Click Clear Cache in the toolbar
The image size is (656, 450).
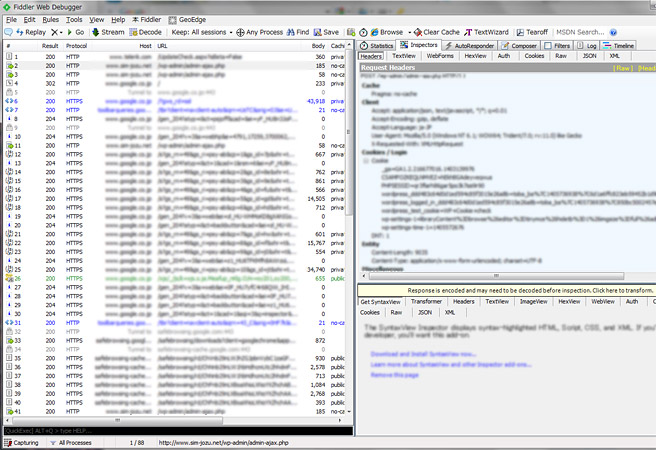pyautogui.click(x=436, y=32)
